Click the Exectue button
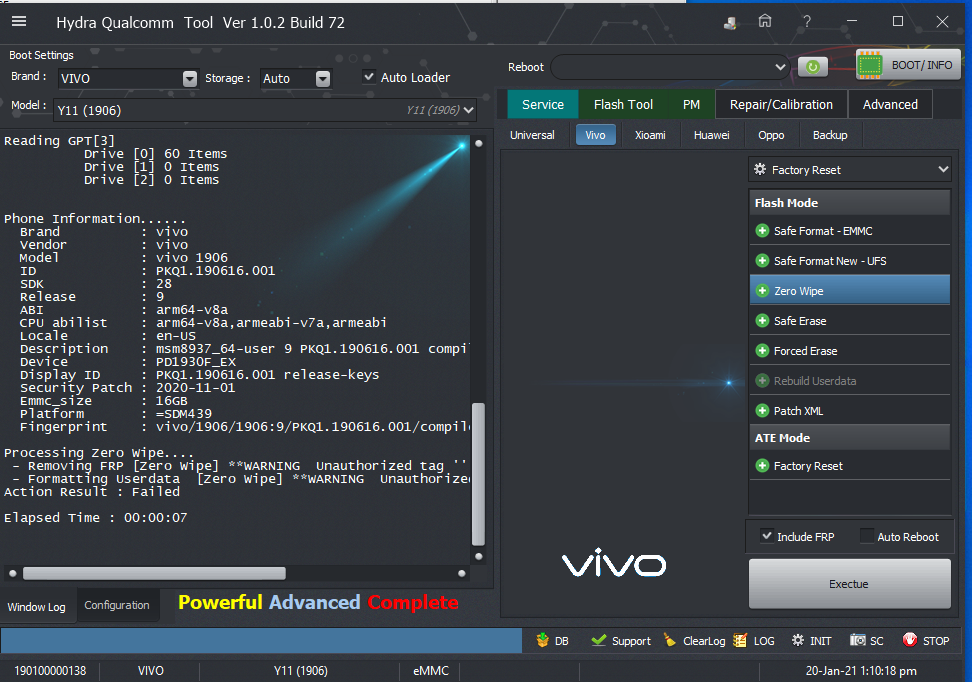Screen dimensions: 972x682 click(849, 584)
